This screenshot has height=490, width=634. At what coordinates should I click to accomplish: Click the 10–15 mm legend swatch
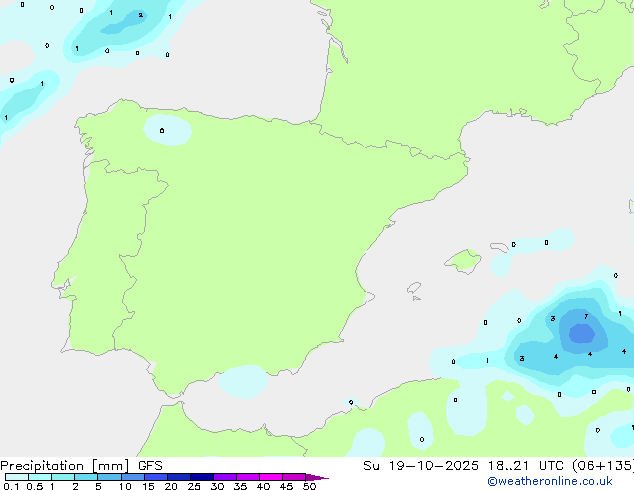pos(132,477)
